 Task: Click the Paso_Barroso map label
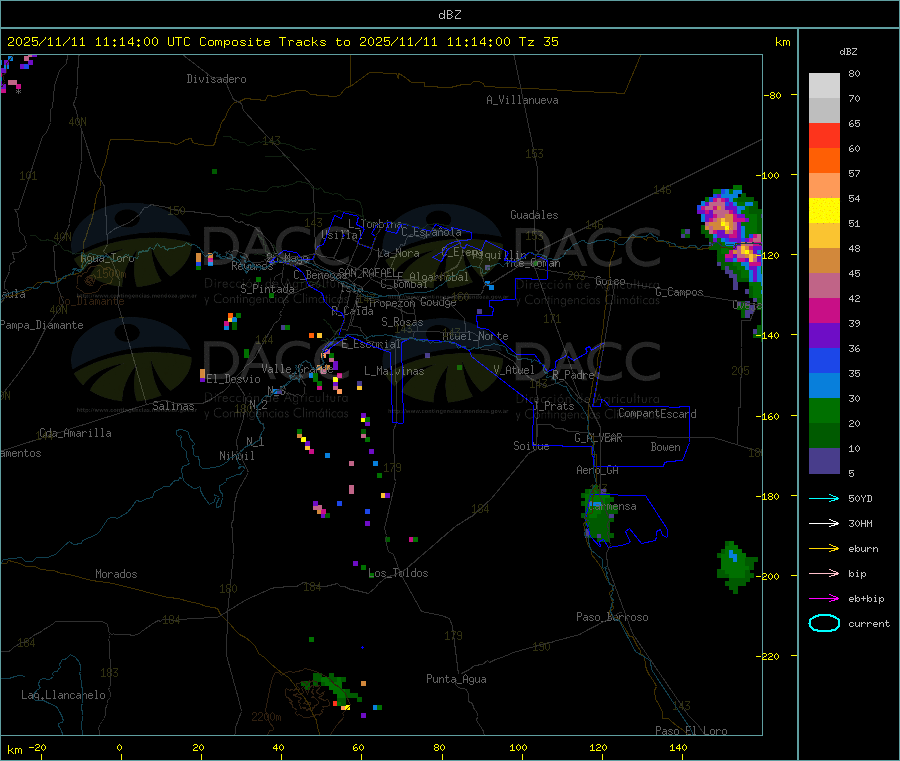[x=612, y=617]
